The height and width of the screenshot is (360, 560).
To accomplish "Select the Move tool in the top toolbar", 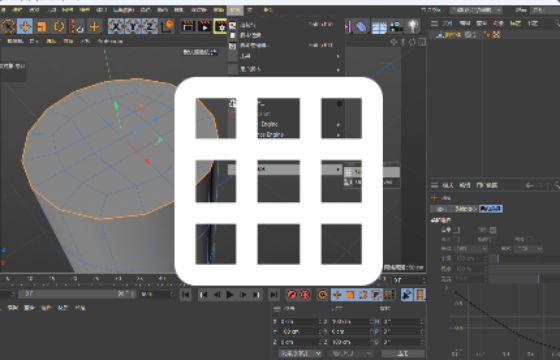I will coord(25,26).
